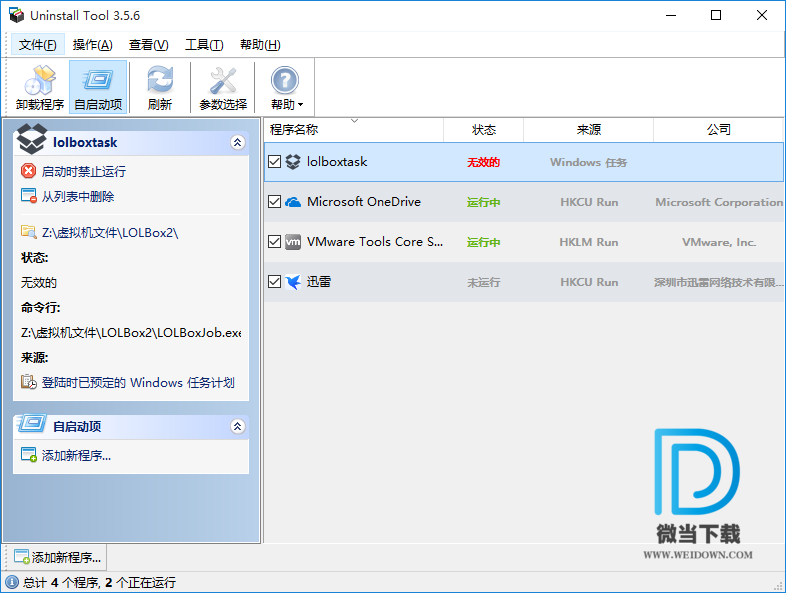Click the add-program icon in the sidebar section

click(29, 455)
